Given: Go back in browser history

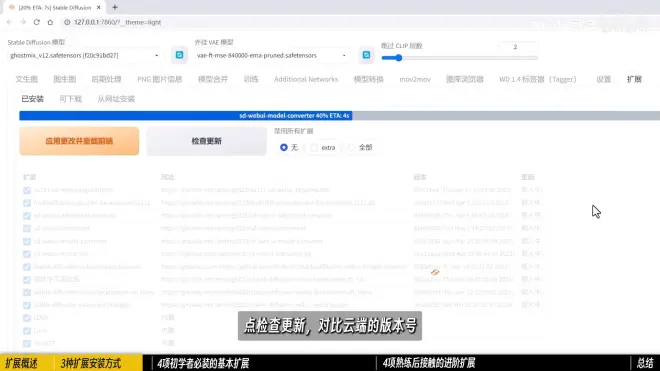Looking at the screenshot, I should point(9,22).
